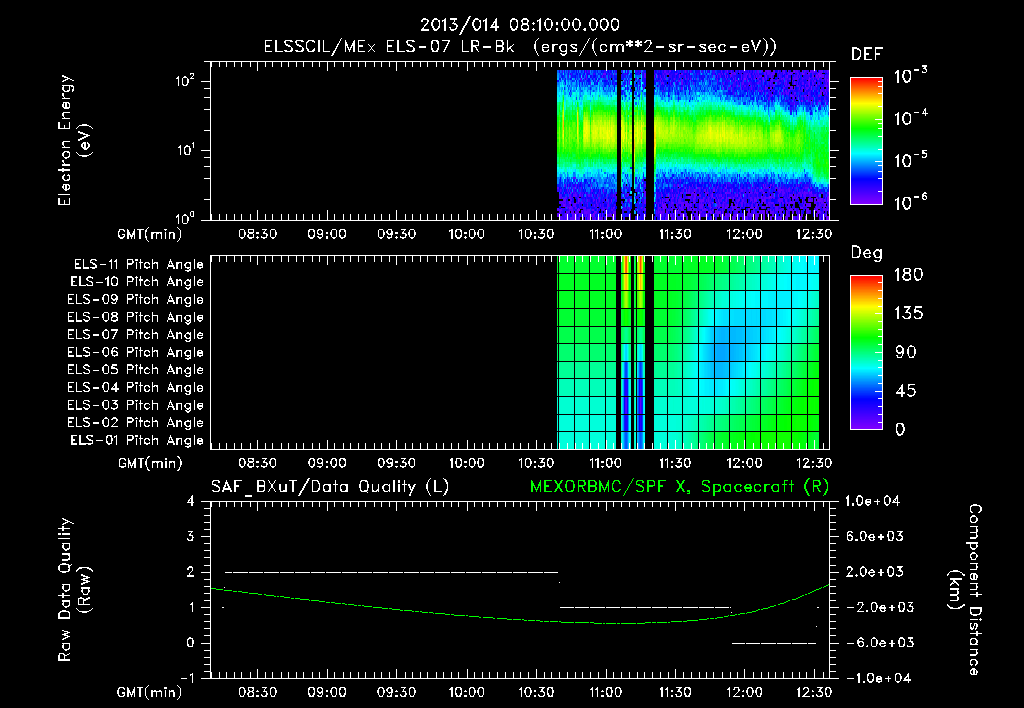Select the ELS-05 Pitch Angle row label
This screenshot has height=708, width=1024.
pos(135,370)
